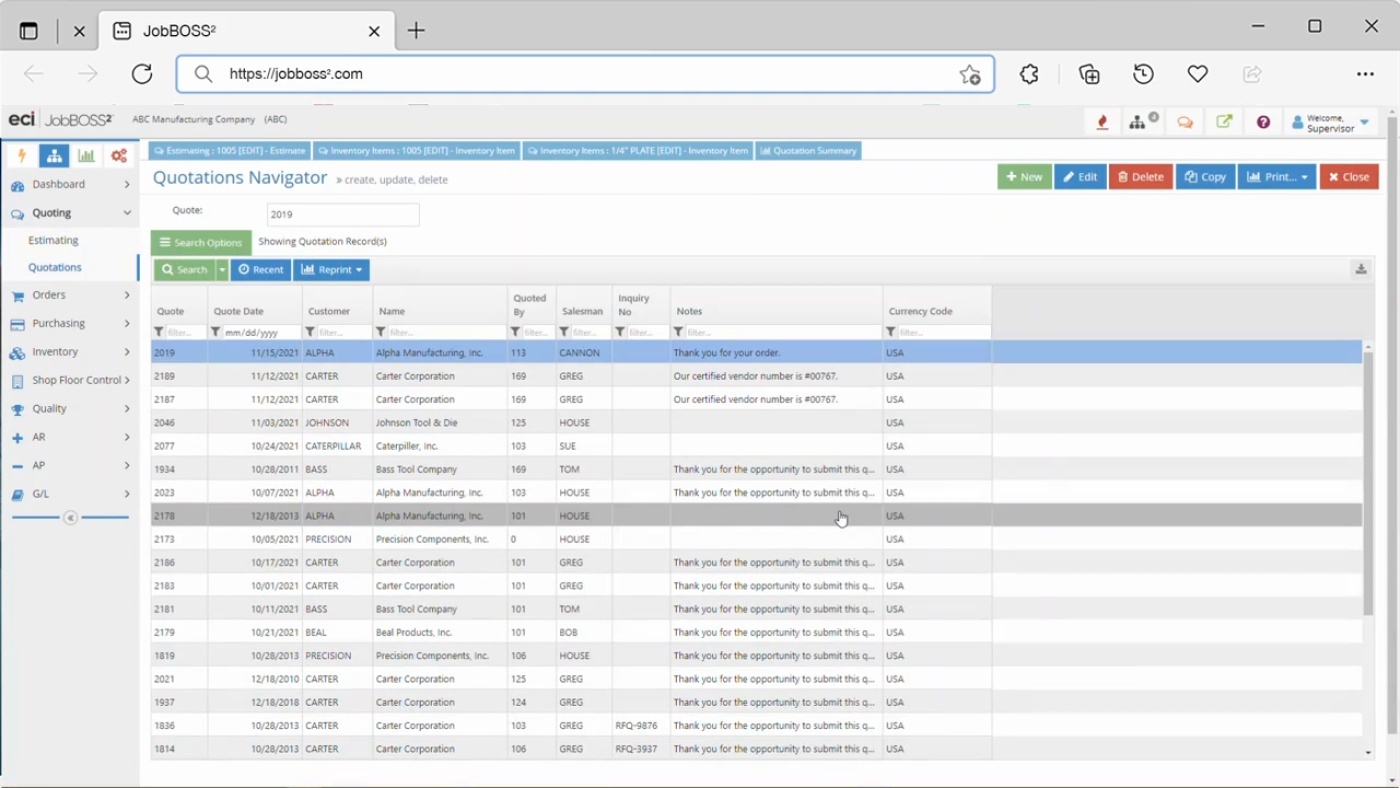
Task: Select the lightning bolt sidebar icon
Action: click(21, 156)
